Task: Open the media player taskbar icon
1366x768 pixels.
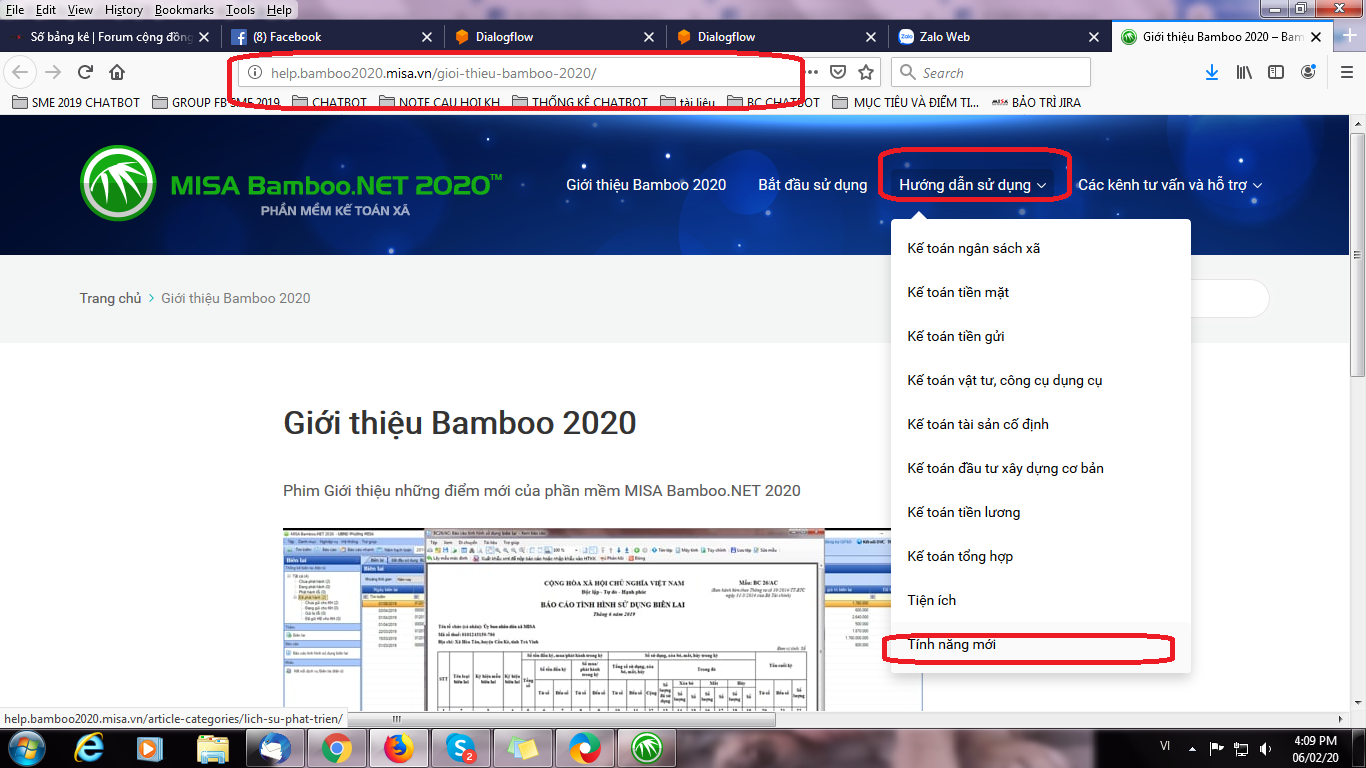Action: pos(150,747)
